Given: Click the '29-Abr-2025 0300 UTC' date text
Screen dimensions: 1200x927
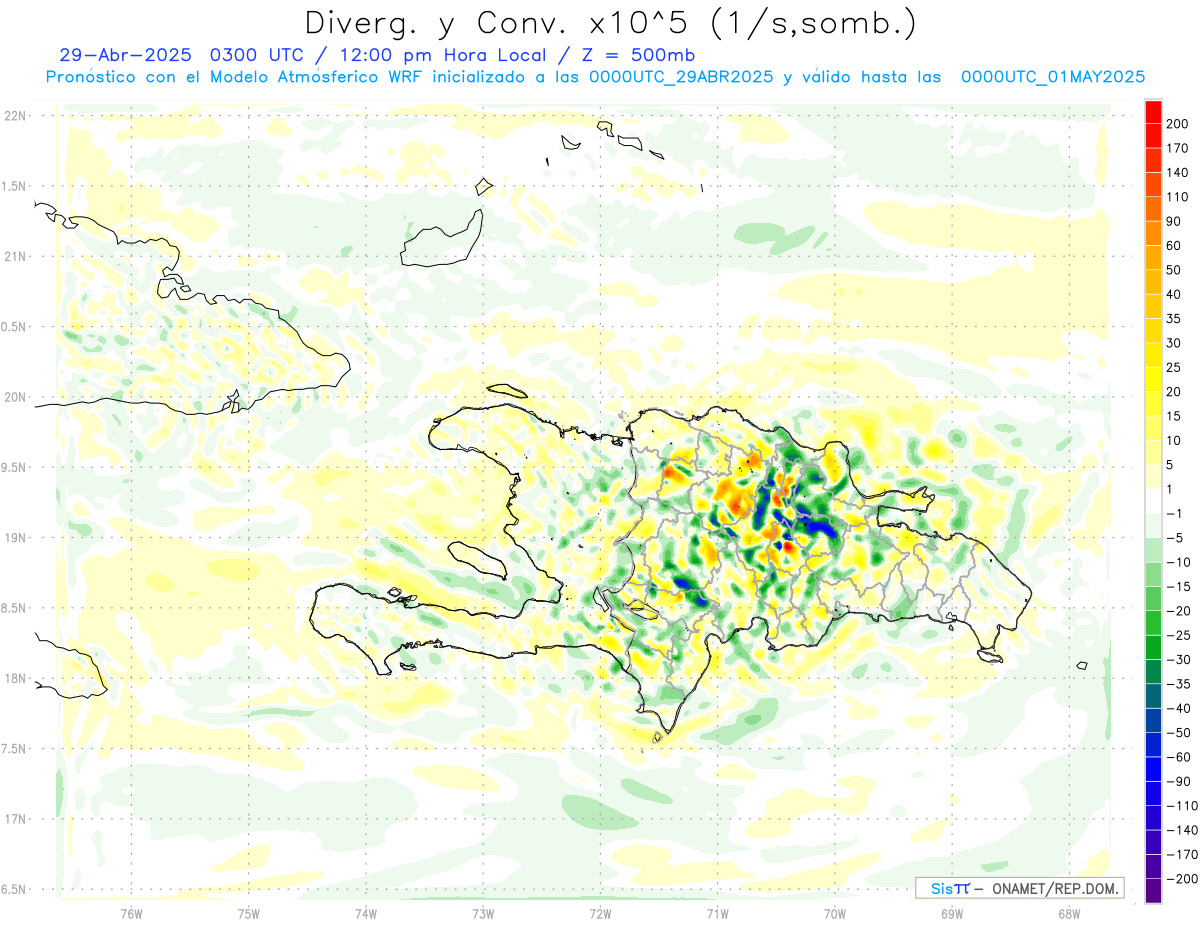Looking at the screenshot, I should [x=183, y=55].
